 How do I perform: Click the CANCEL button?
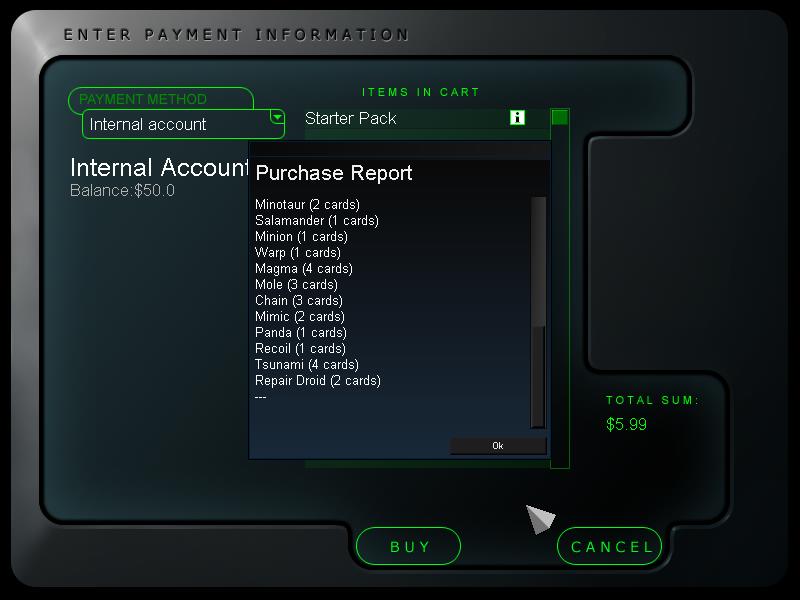609,546
